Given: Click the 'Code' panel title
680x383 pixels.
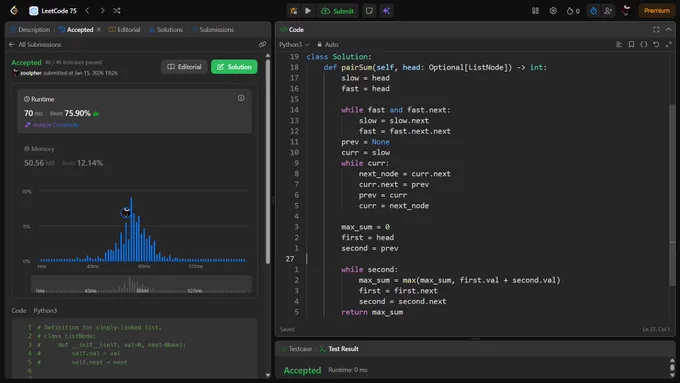Looking at the screenshot, I should 296,29.
